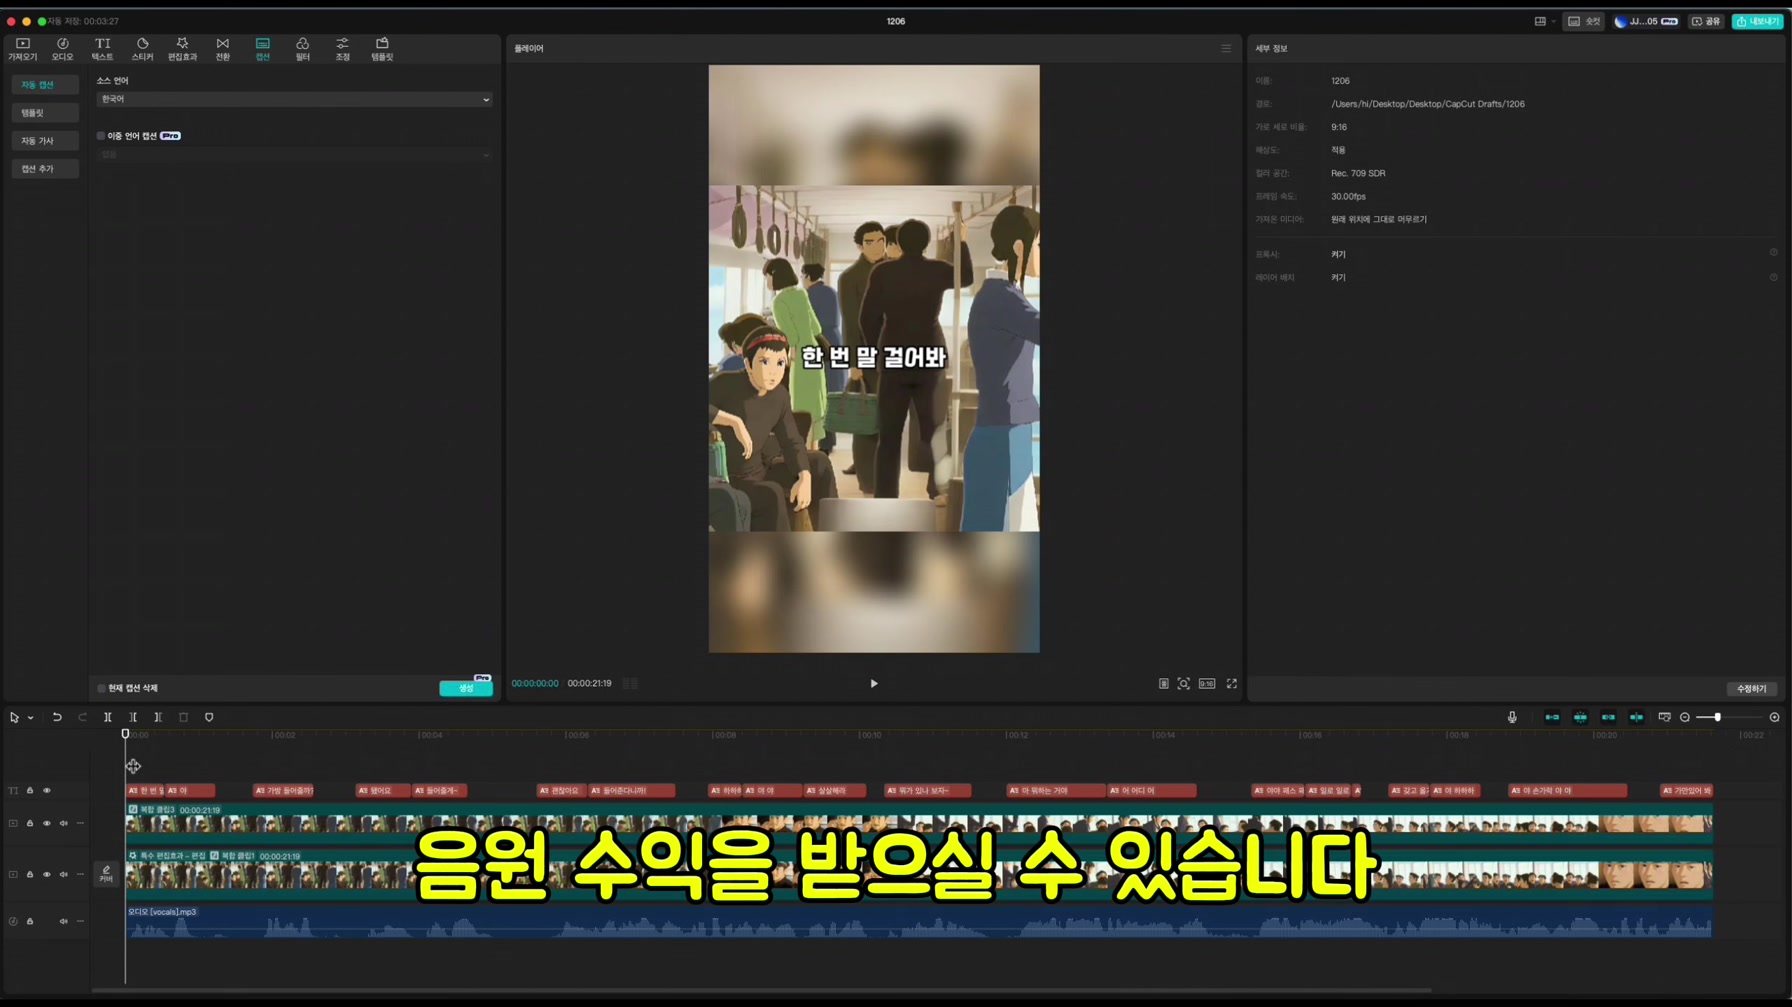Zoom in the timeline with plus icon
The image size is (1792, 1007).
tap(1775, 718)
